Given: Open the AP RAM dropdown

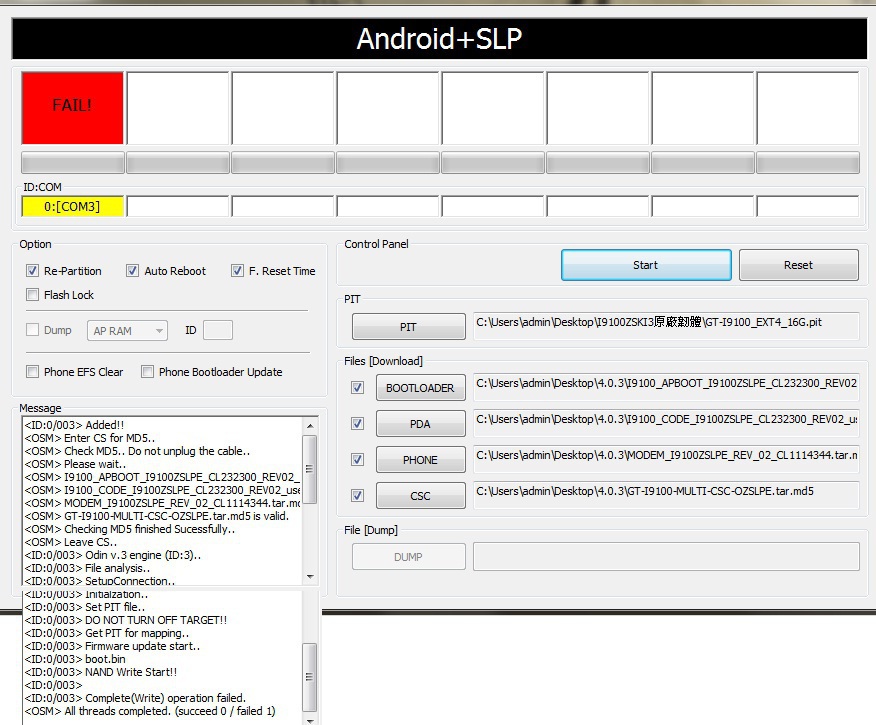Looking at the screenshot, I should (127, 331).
